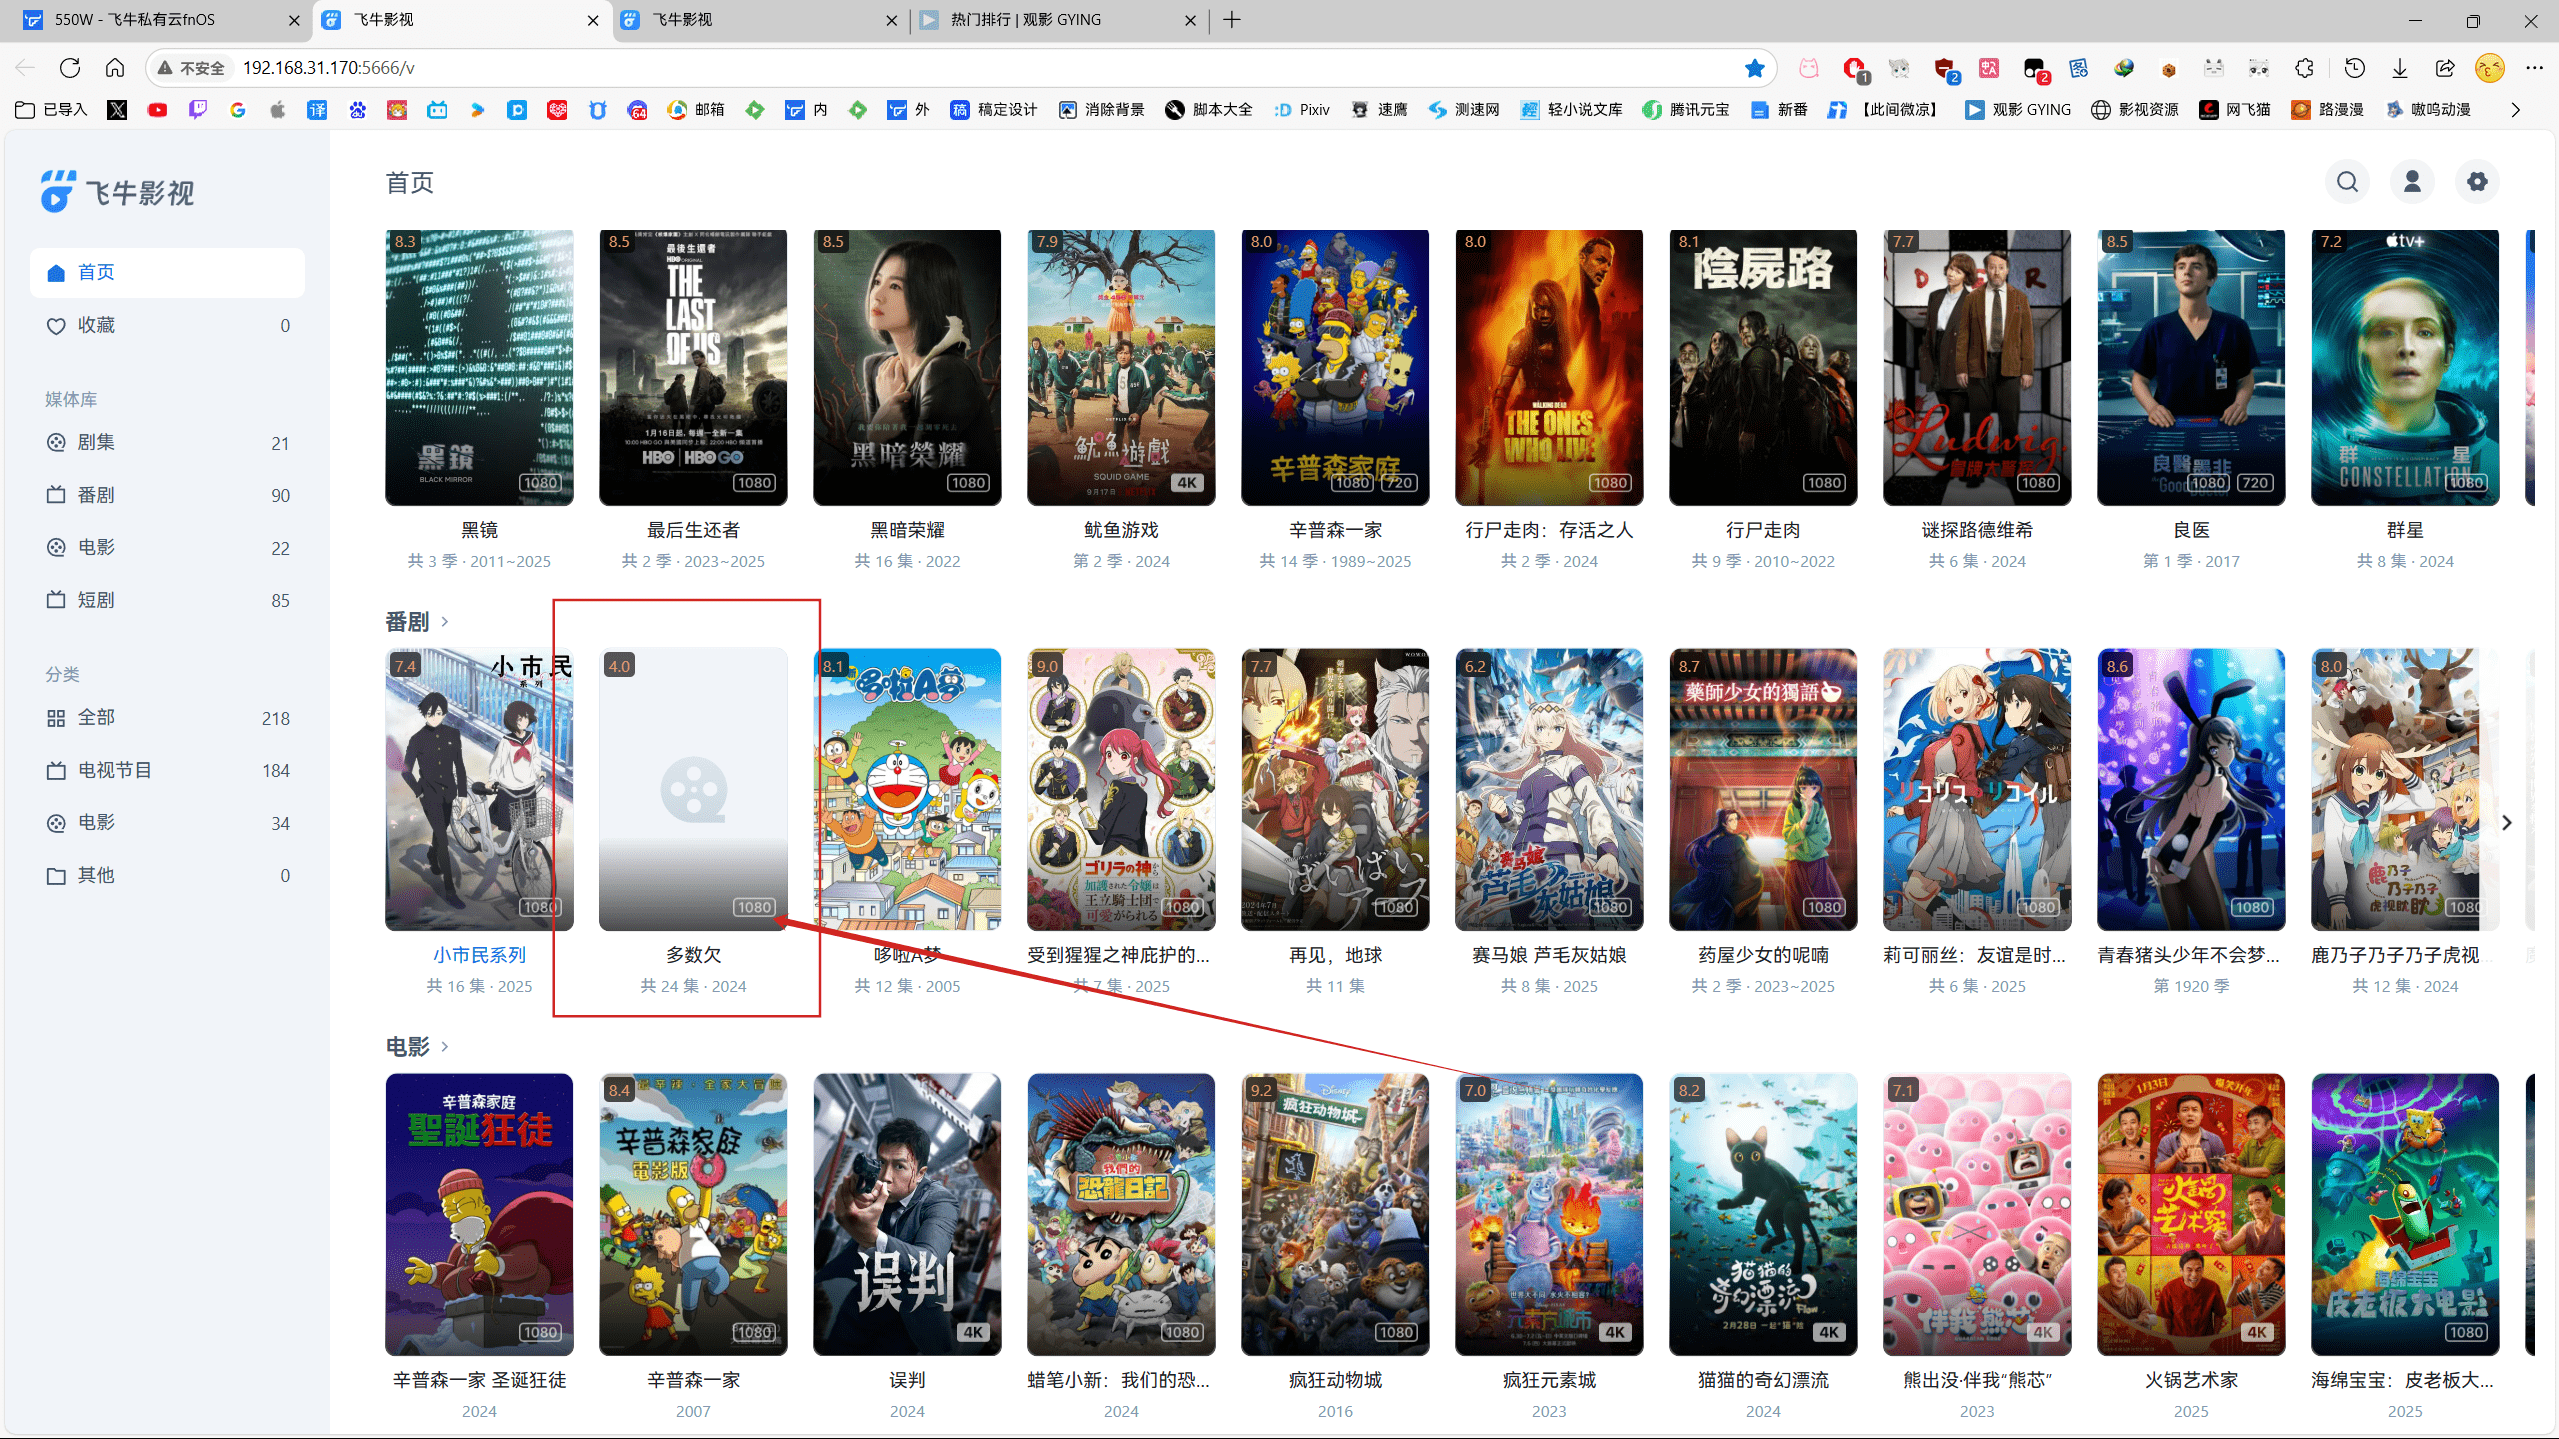Open the 腾讯元宝 bookmark
The width and height of the screenshot is (2559, 1439).
pyautogui.click(x=1686, y=110)
